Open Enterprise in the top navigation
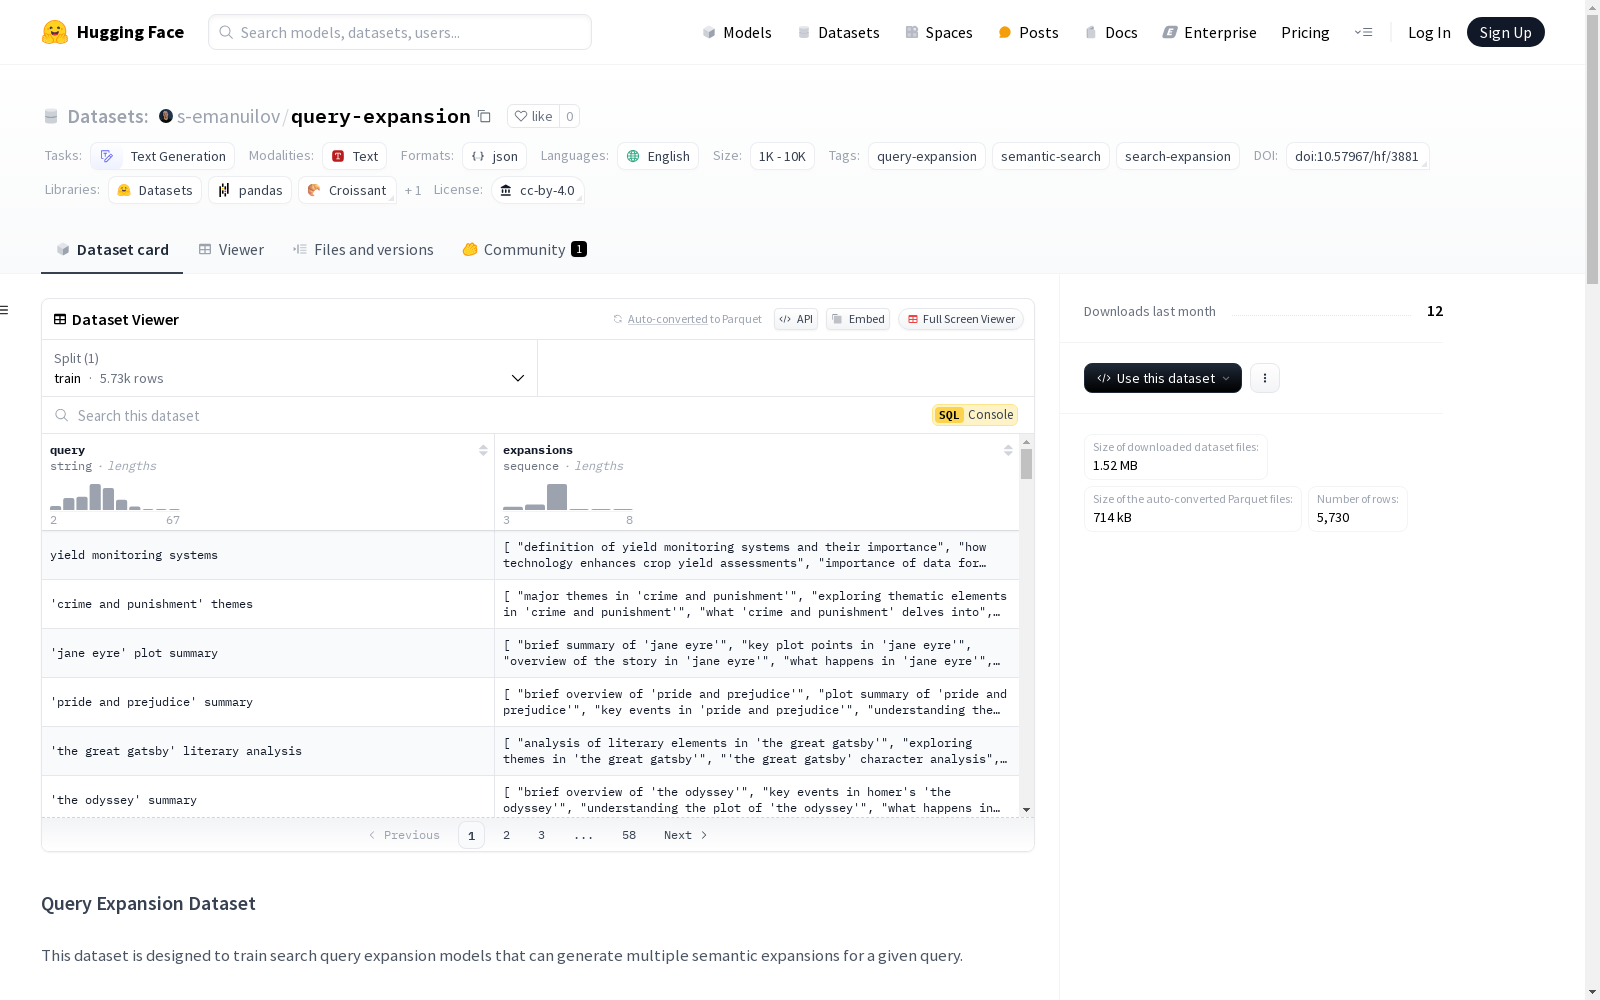The width and height of the screenshot is (1600, 1000). [x=1209, y=32]
